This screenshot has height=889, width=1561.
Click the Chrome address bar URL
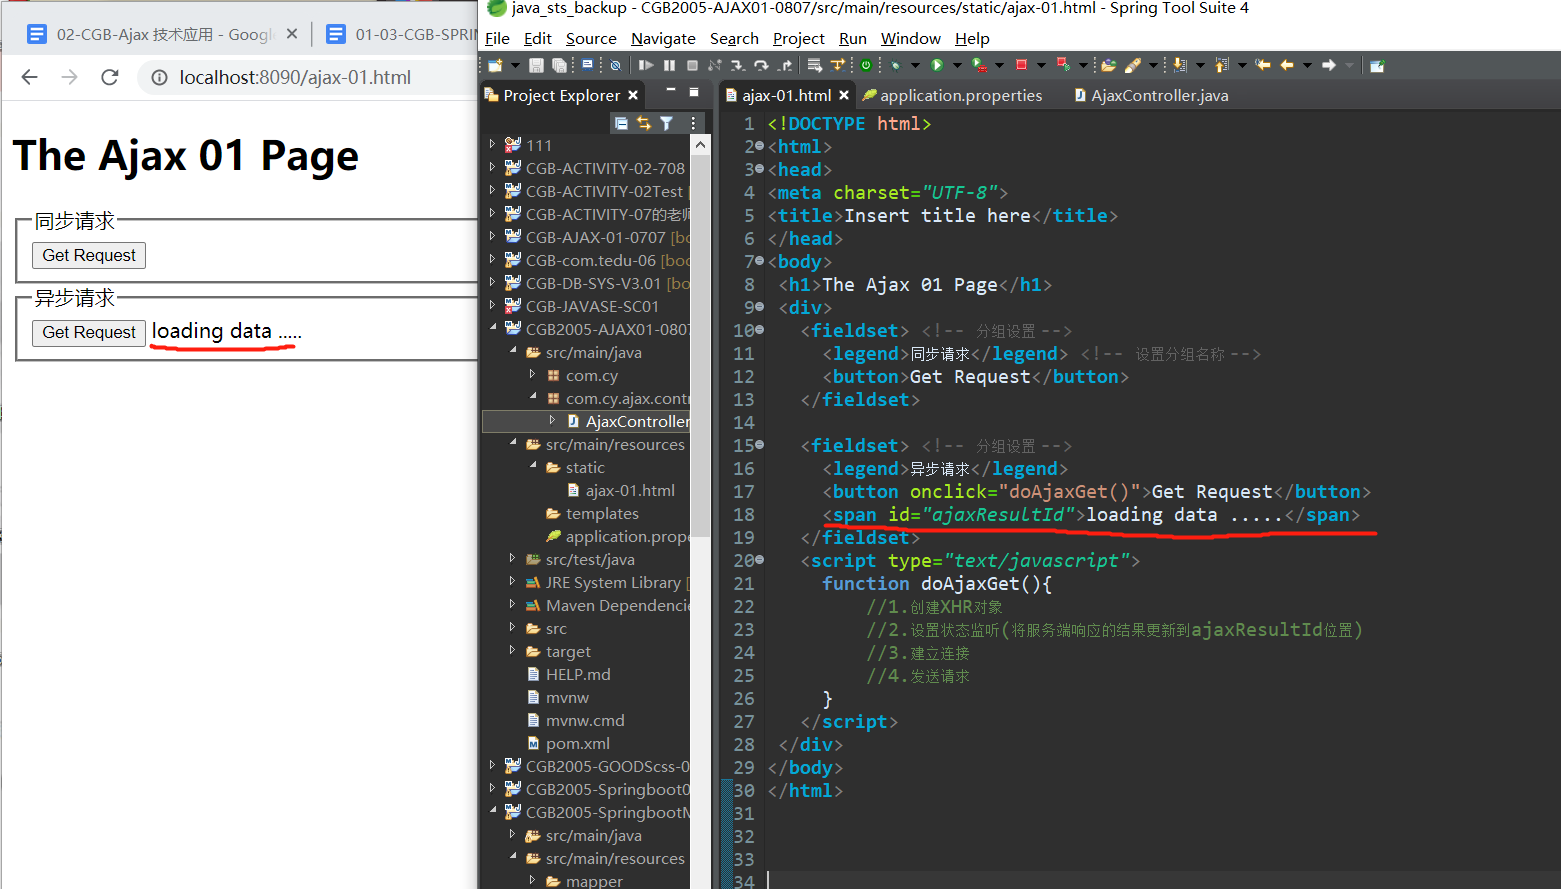pyautogui.click(x=295, y=77)
